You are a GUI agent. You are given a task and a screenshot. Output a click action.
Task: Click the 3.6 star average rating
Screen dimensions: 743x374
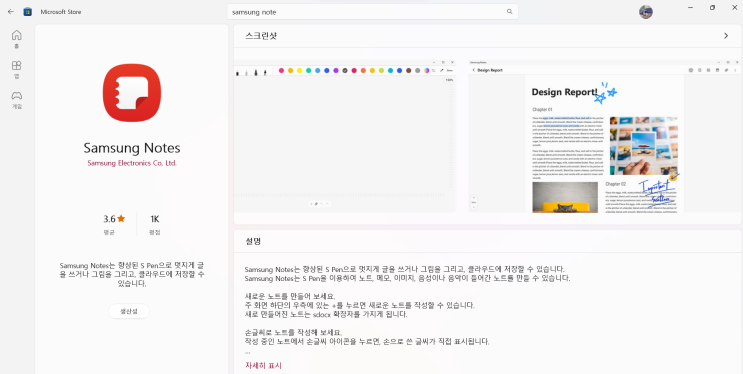(x=114, y=219)
